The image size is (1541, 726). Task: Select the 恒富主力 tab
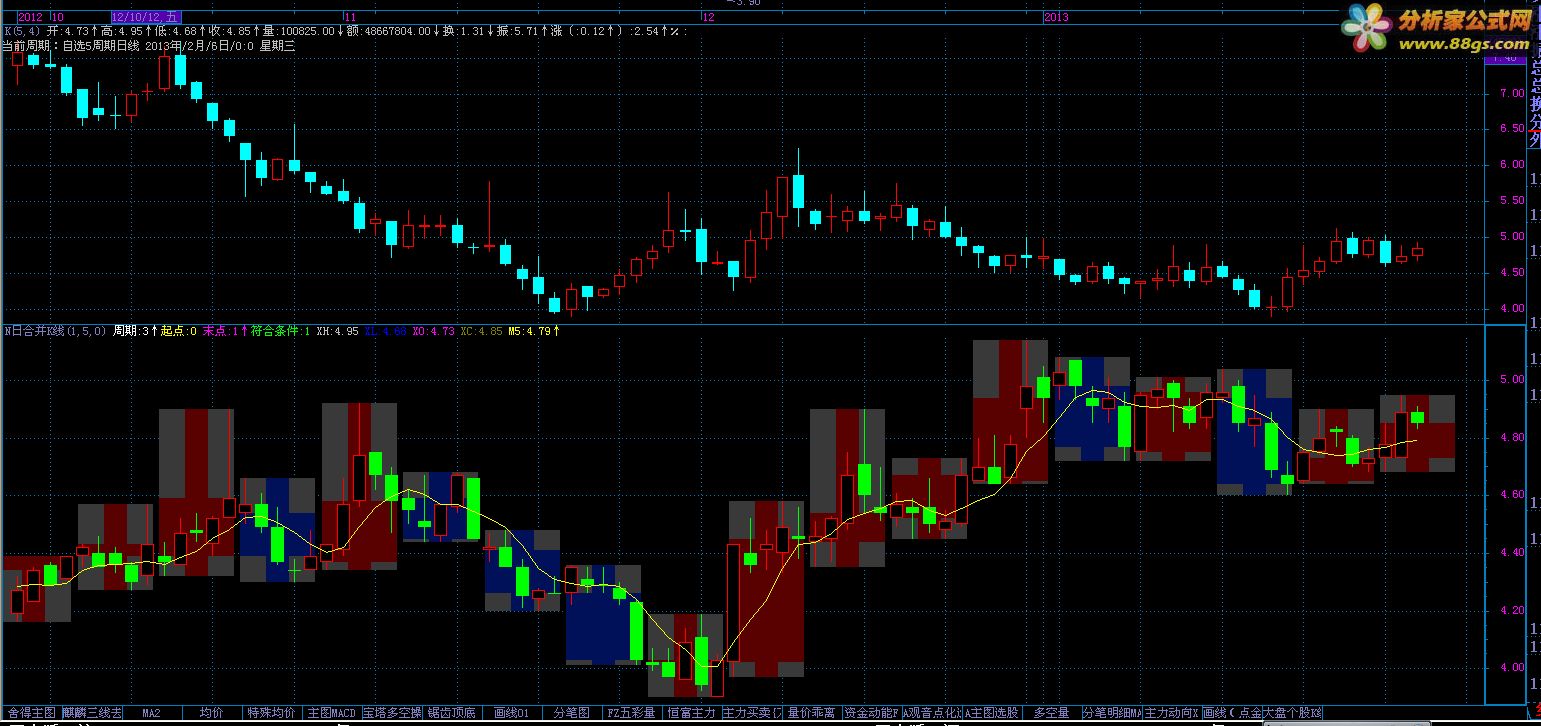point(692,713)
